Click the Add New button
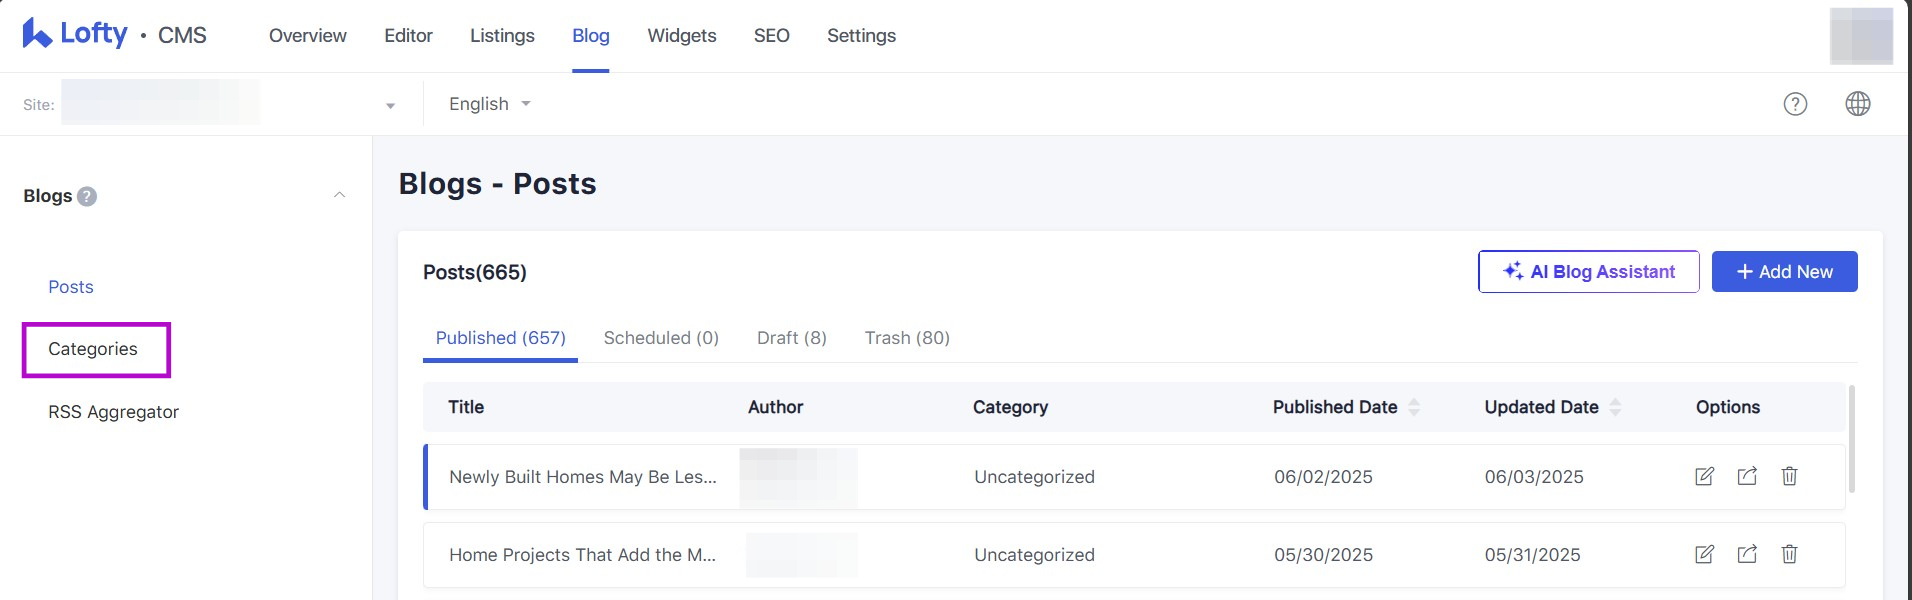1912x600 pixels. (x=1784, y=272)
